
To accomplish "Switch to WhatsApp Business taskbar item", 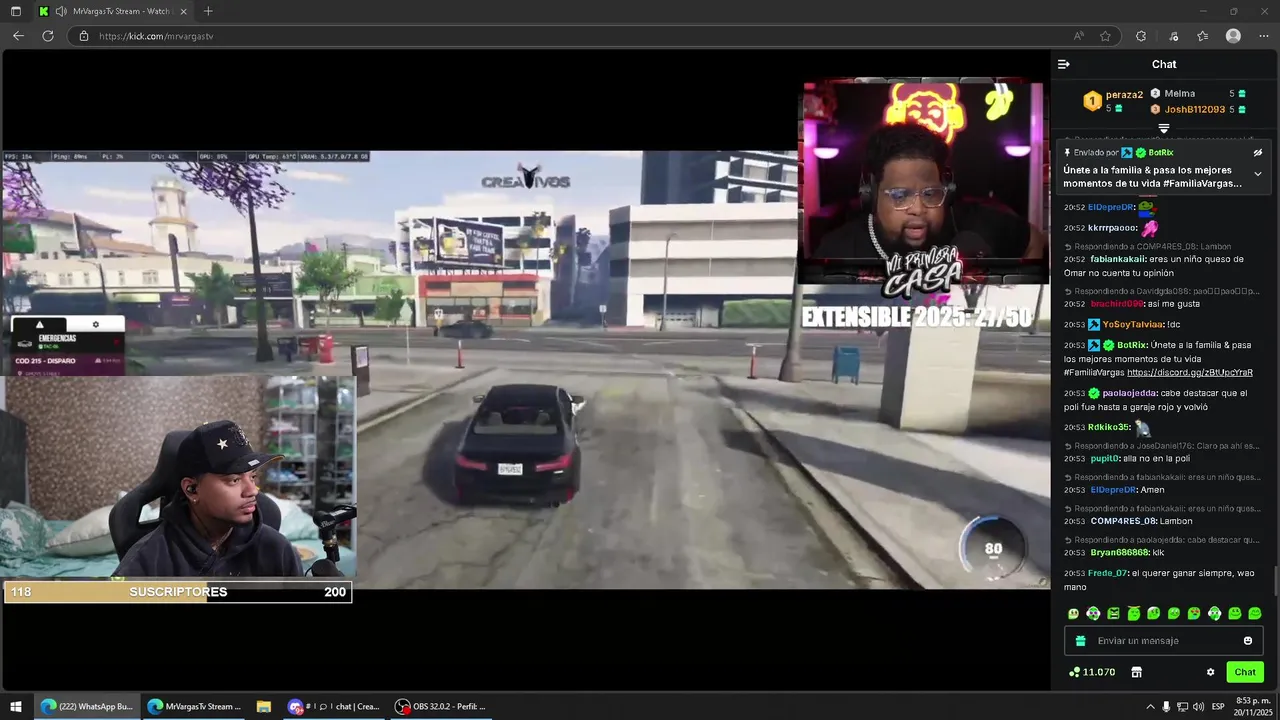I will tap(86, 706).
